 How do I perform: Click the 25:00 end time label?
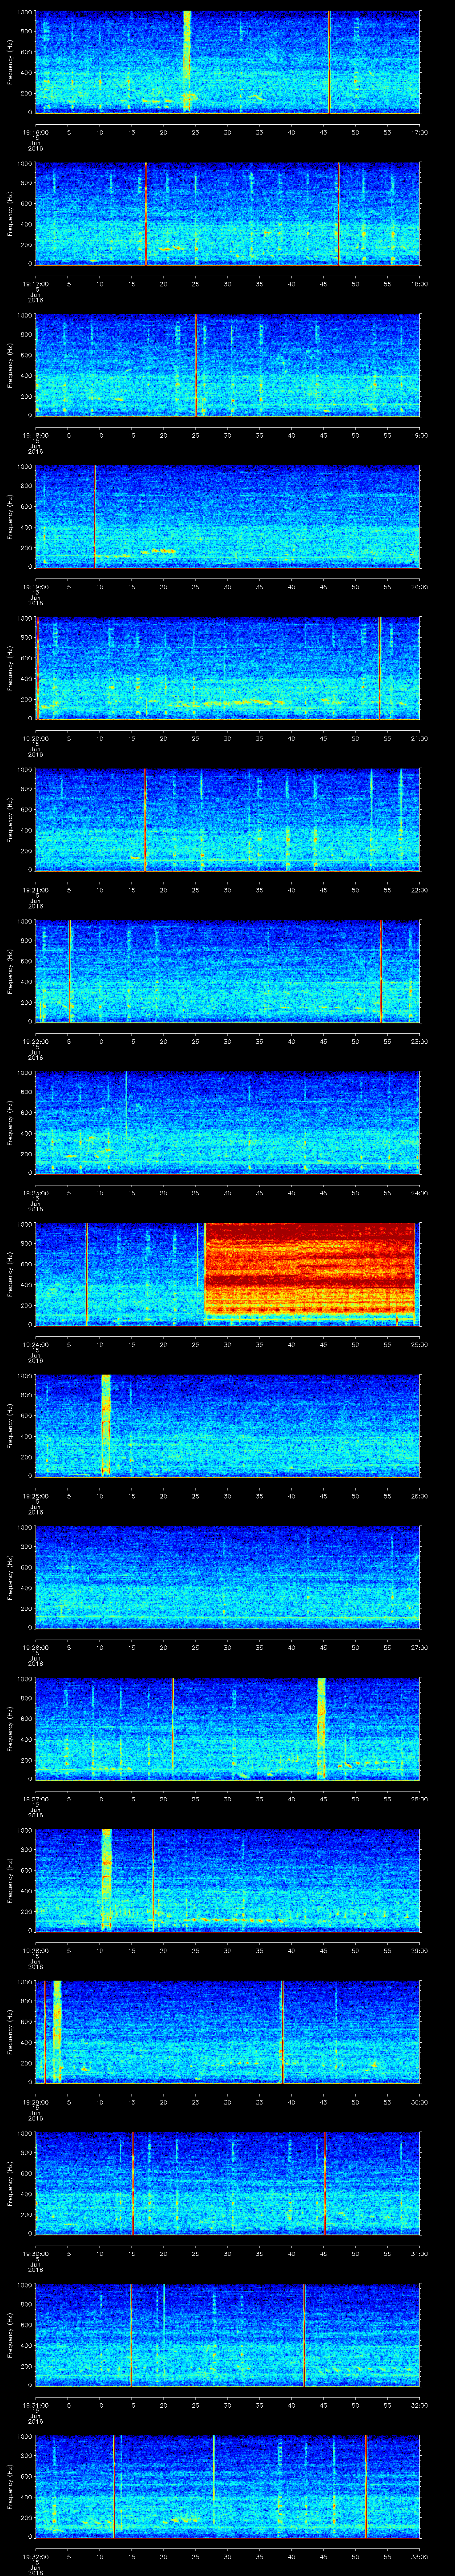pyautogui.click(x=419, y=1344)
